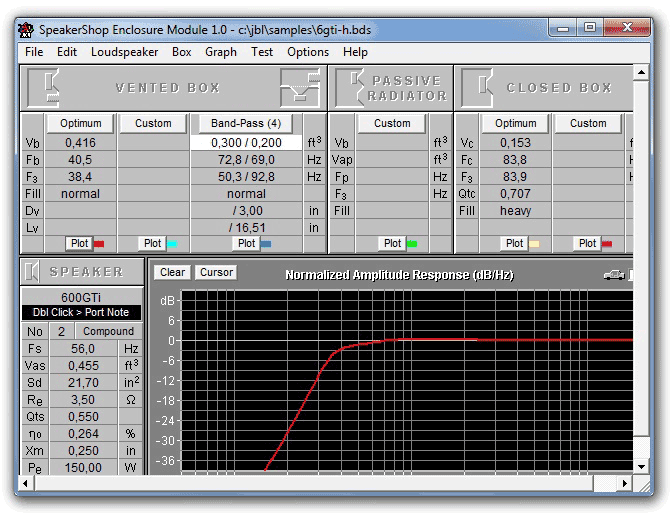Click the Custom button under Passive Radiator
This screenshot has height=520, width=672.
pyautogui.click(x=392, y=124)
